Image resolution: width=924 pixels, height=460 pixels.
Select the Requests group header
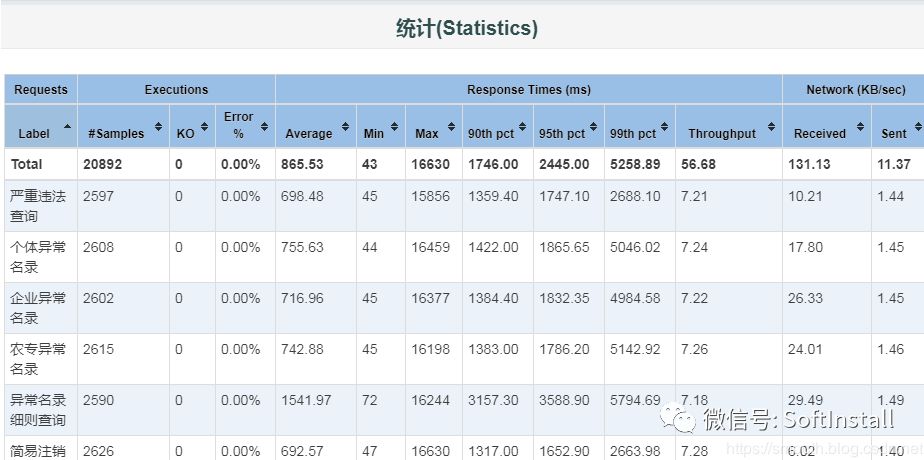click(x=41, y=90)
